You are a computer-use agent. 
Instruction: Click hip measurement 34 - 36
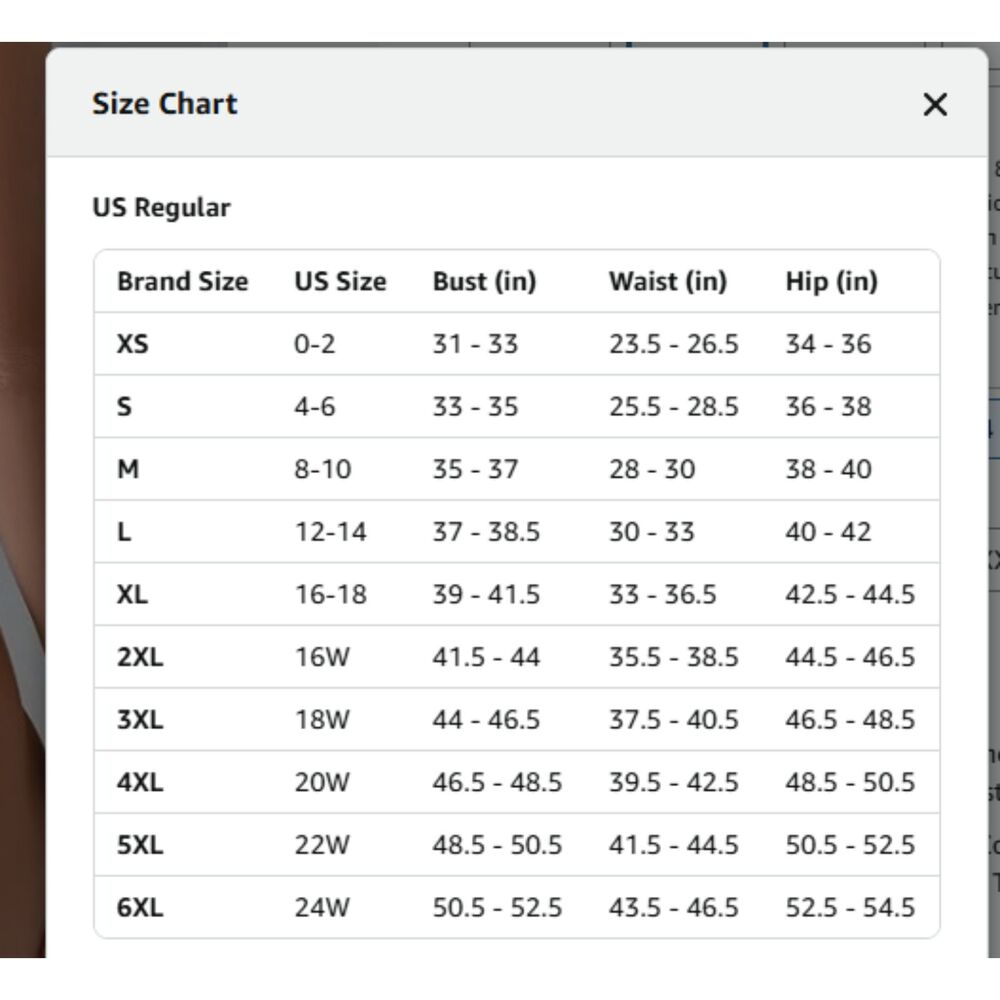(x=828, y=344)
